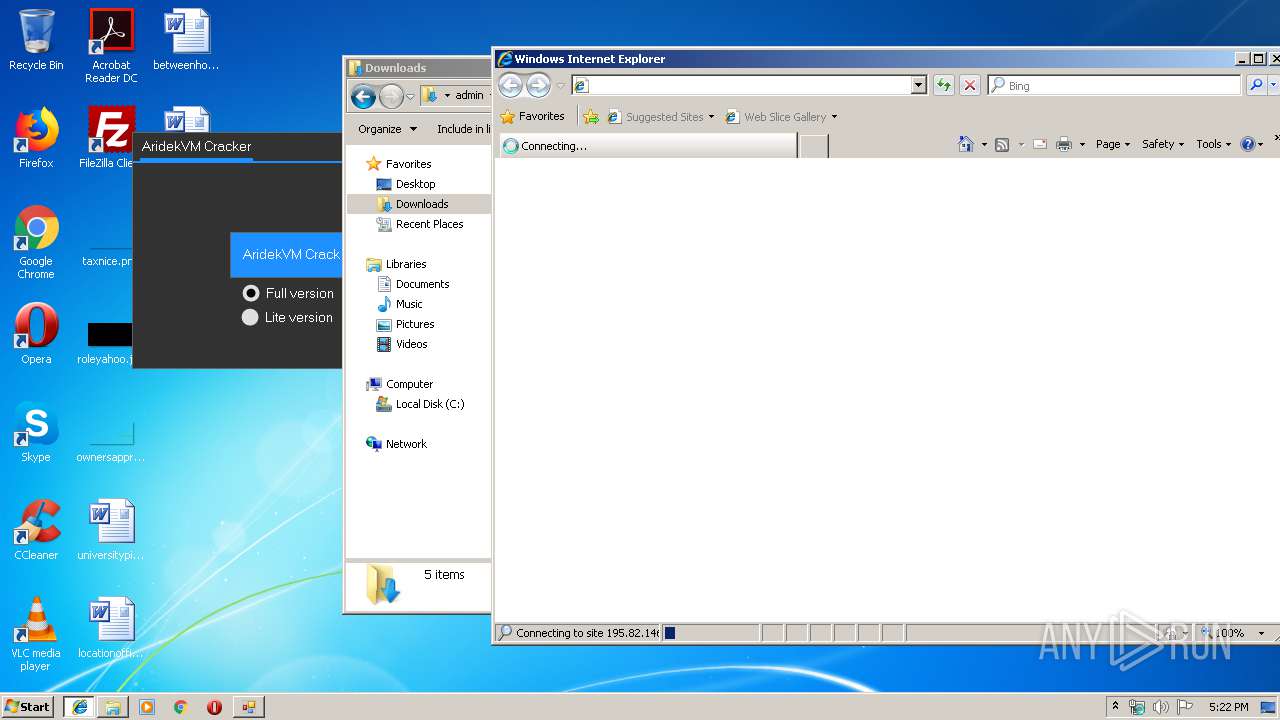
Task: Click the IE address bar field
Action: [749, 86]
